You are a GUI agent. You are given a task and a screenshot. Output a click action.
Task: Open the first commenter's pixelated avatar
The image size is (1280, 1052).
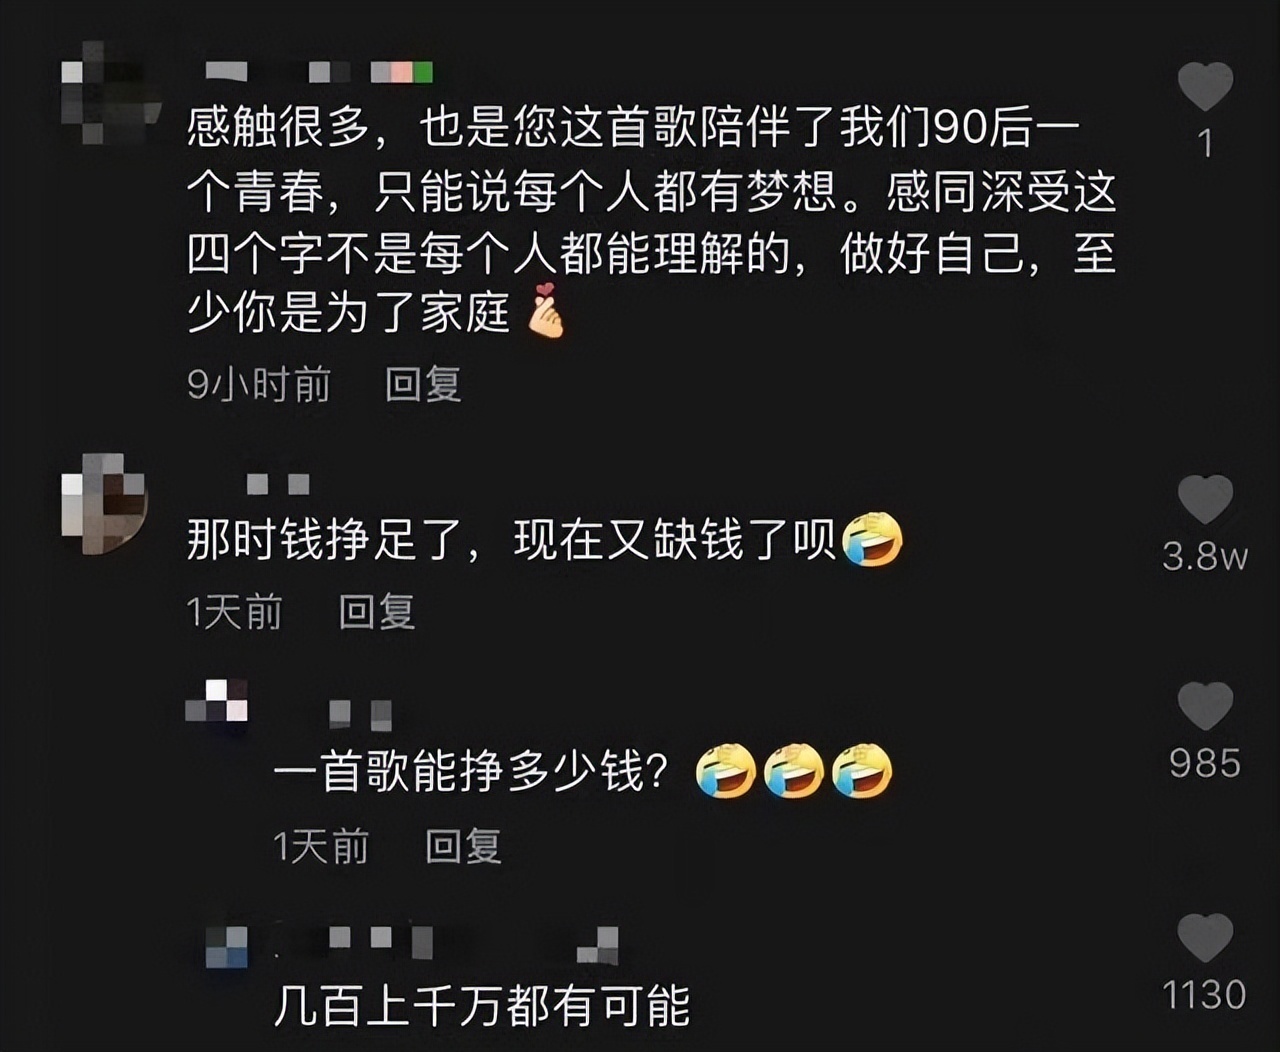click(108, 93)
